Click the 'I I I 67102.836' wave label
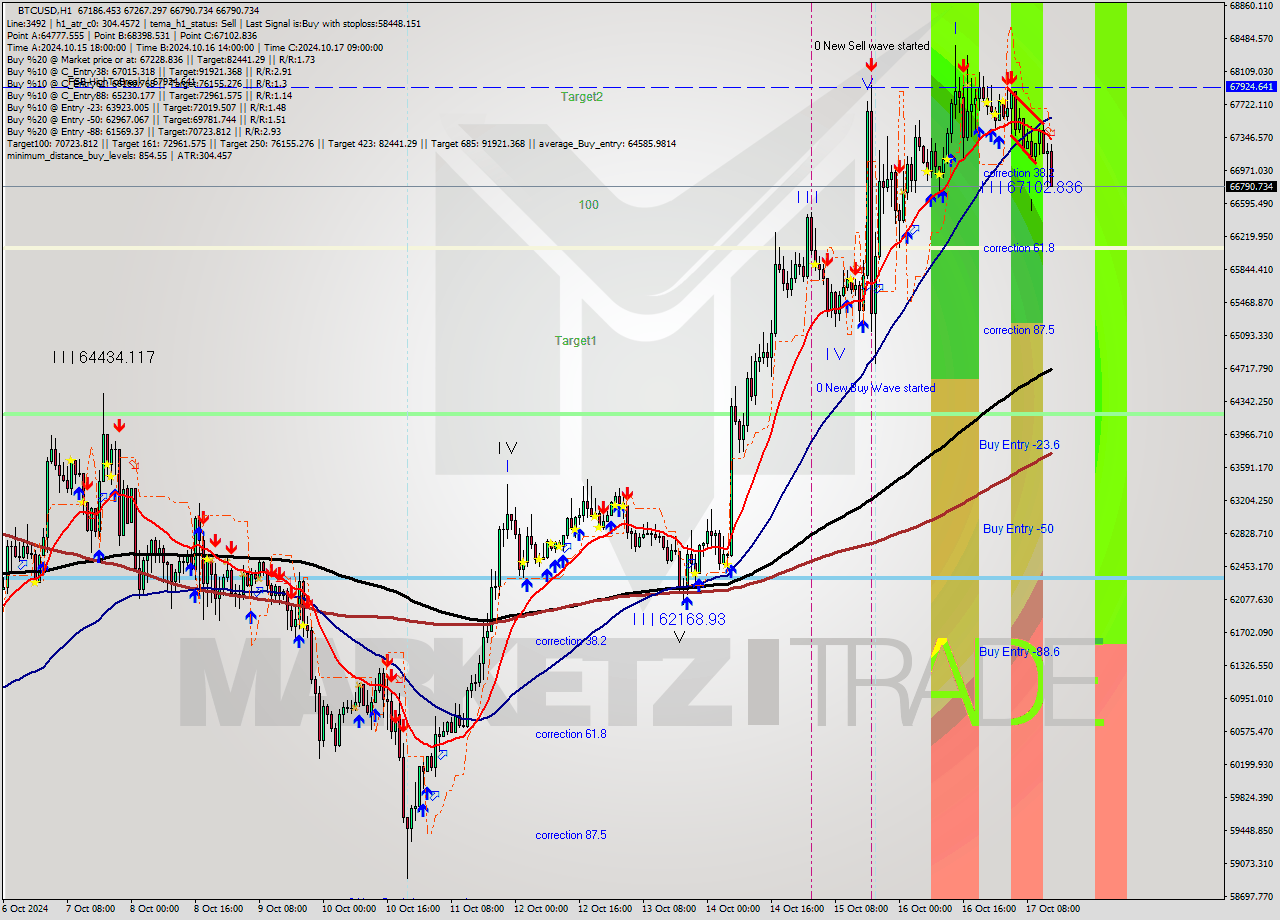Viewport: 1280px width, 920px height. point(1031,187)
